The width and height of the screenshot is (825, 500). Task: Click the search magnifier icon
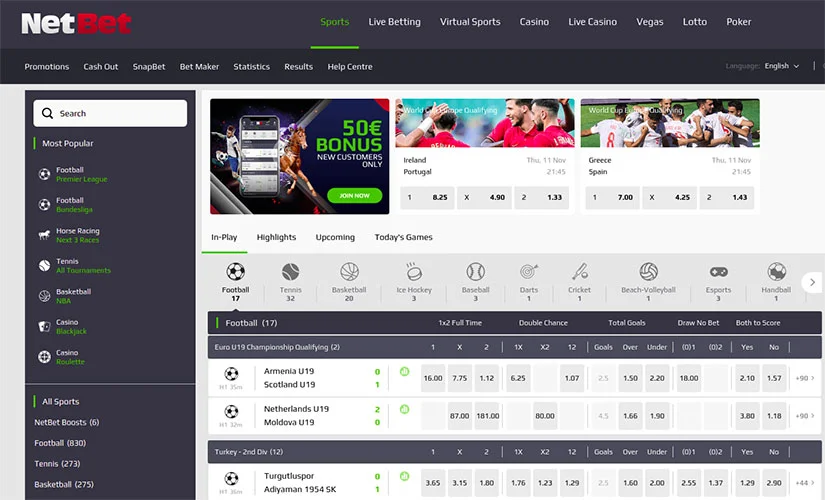(x=47, y=113)
